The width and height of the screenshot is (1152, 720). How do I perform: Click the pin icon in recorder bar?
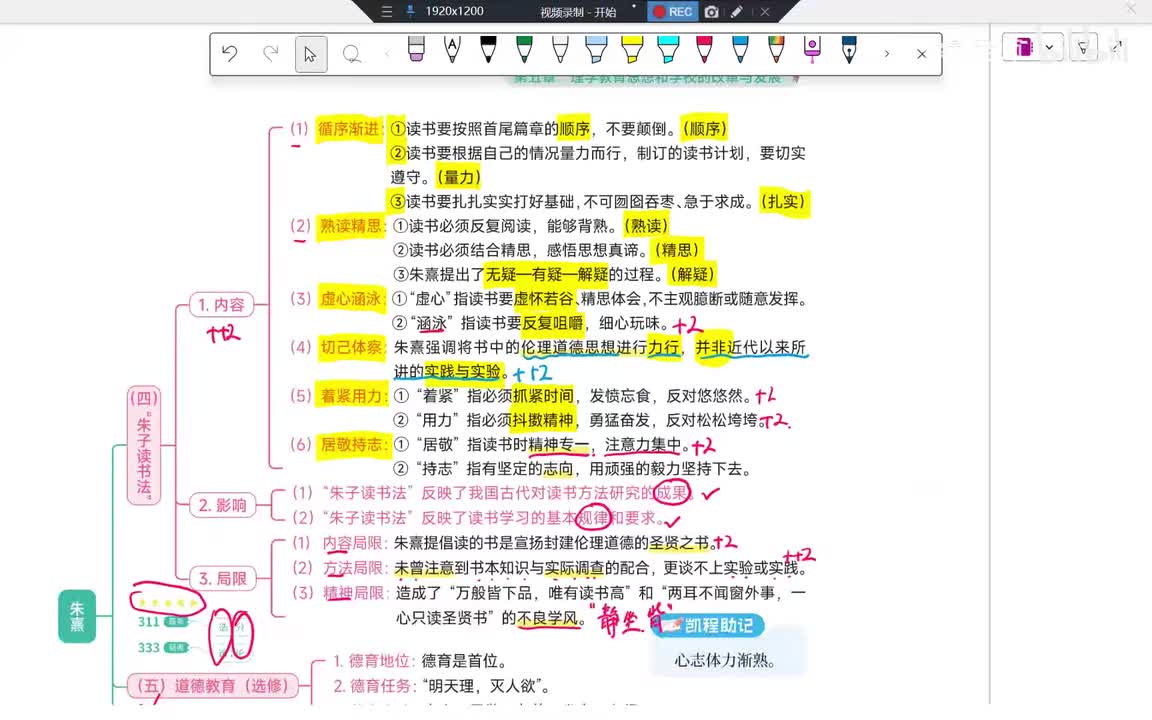pos(410,11)
